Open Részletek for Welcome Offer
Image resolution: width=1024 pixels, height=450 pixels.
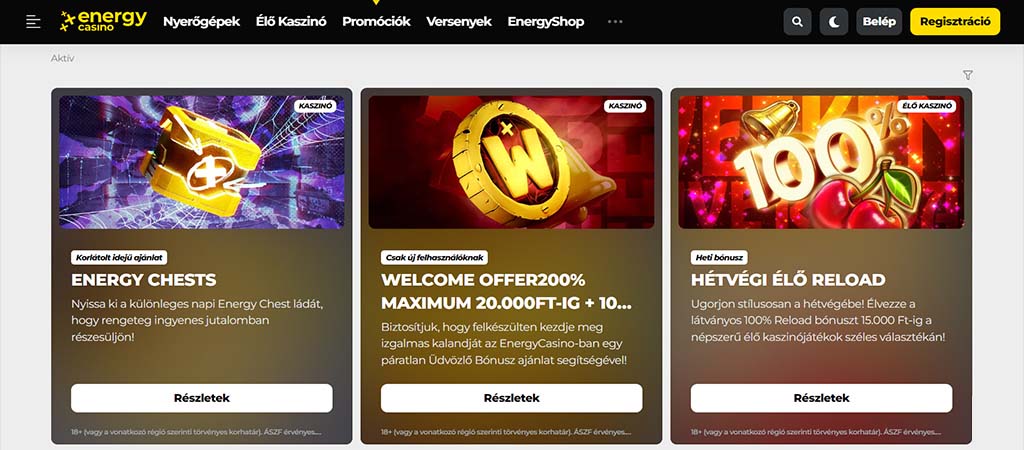(x=511, y=398)
